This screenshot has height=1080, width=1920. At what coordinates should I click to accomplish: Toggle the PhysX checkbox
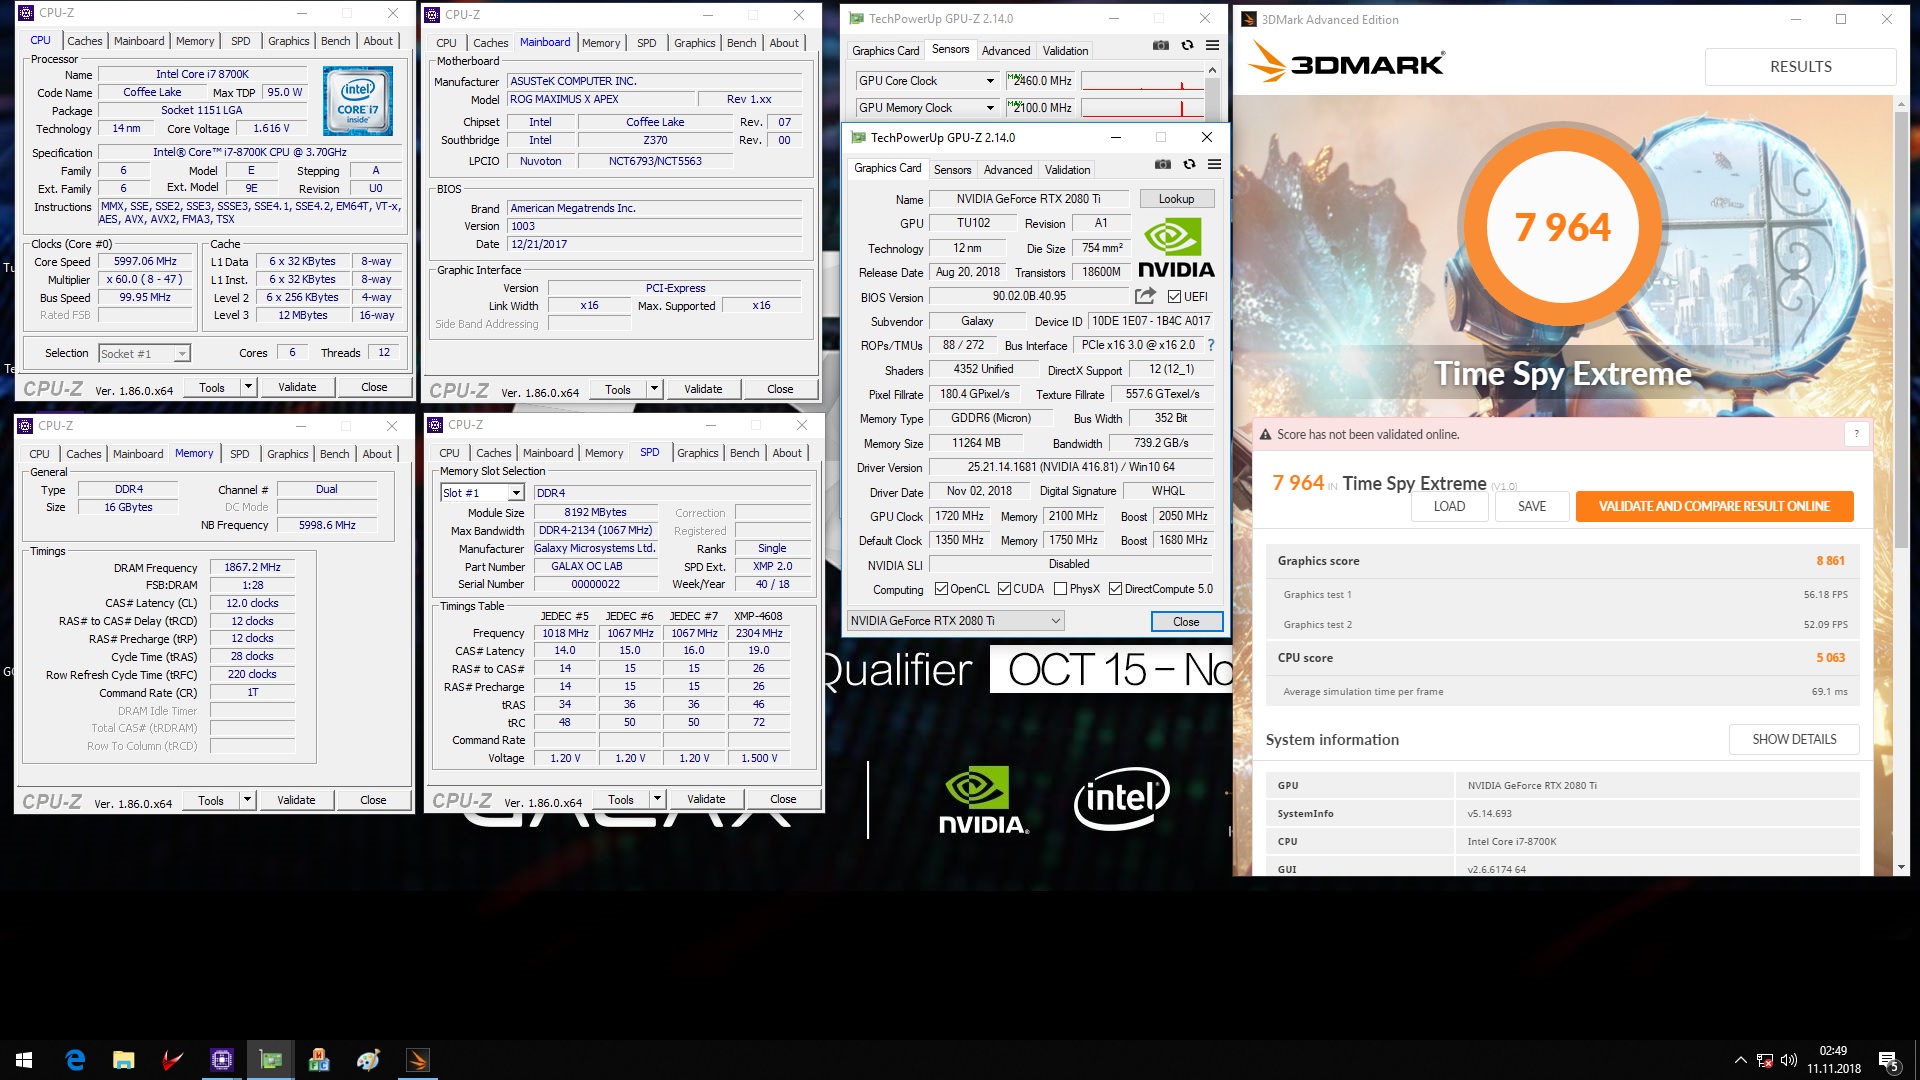1060,589
